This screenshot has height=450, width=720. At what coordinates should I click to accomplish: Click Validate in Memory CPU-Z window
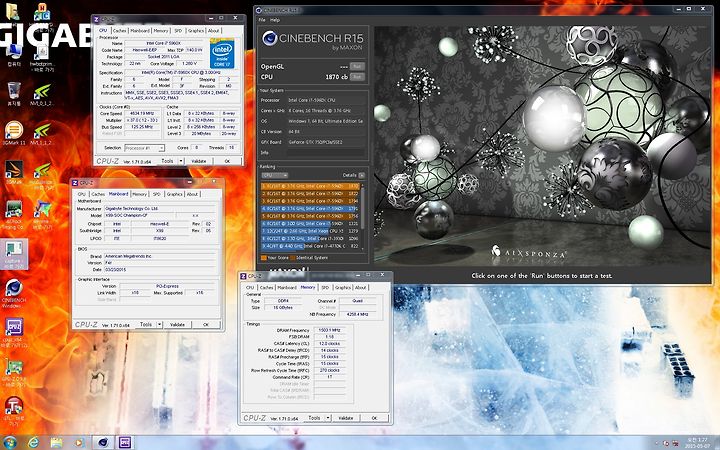[346, 418]
